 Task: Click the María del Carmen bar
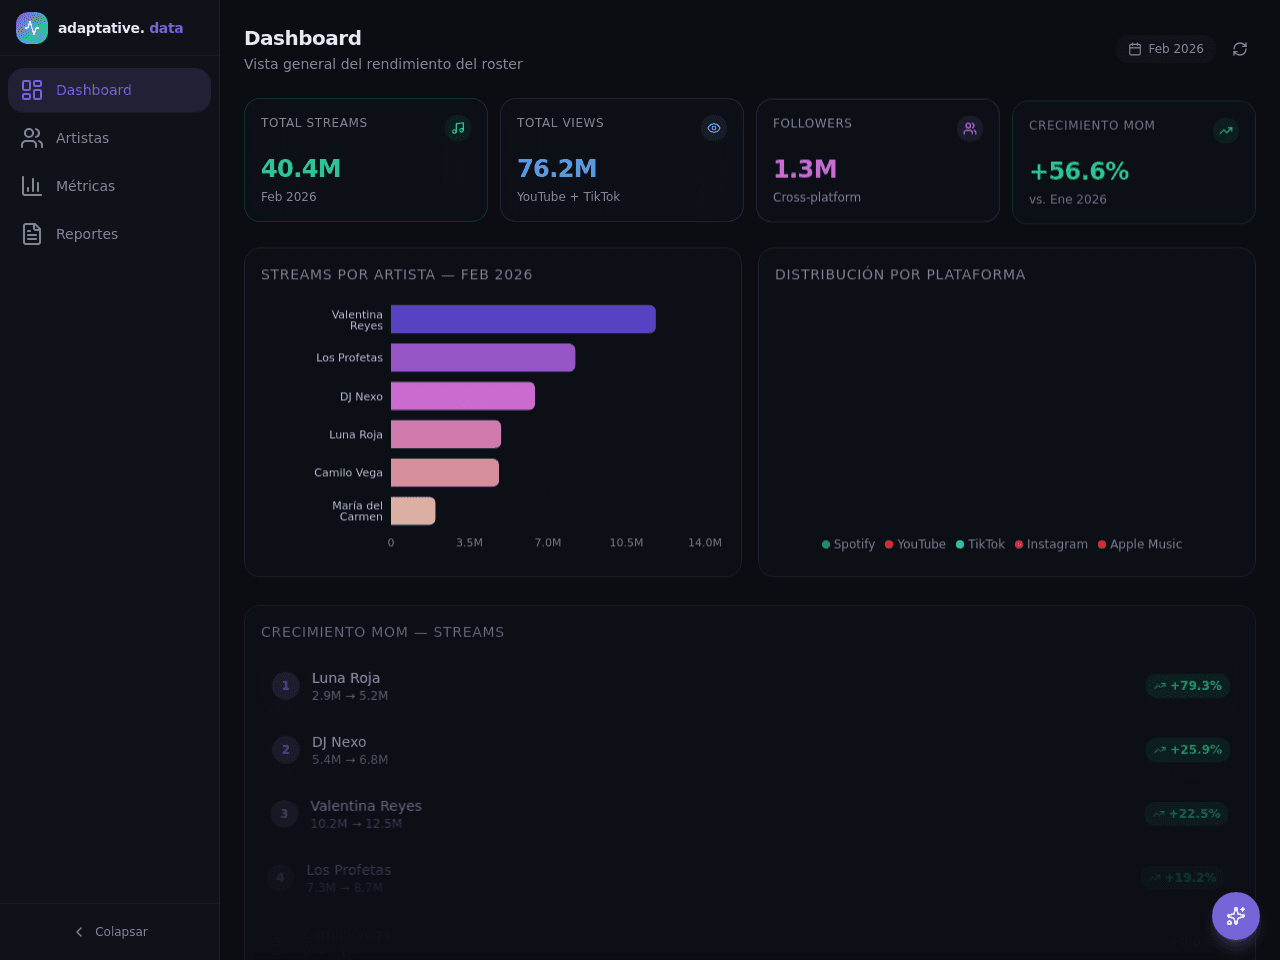click(x=413, y=511)
